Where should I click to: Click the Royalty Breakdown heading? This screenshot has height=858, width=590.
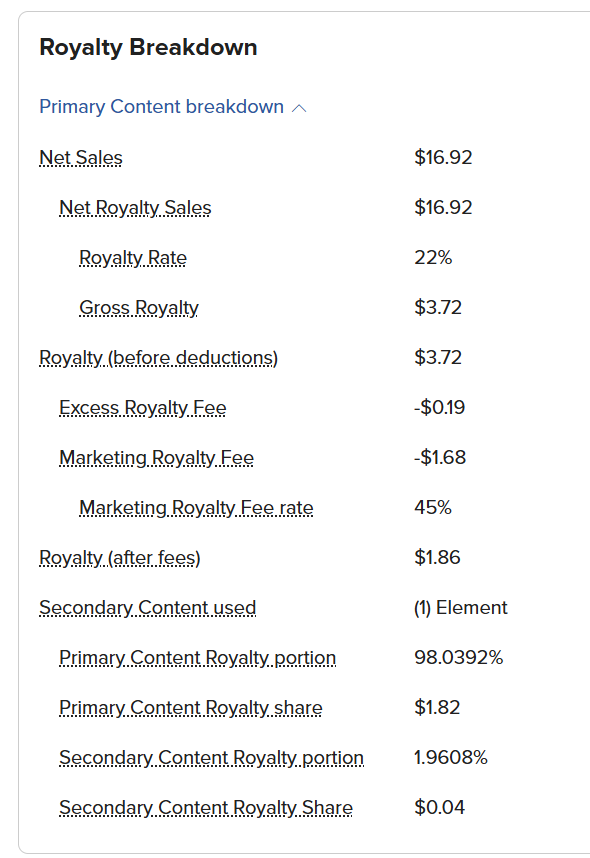point(148,48)
